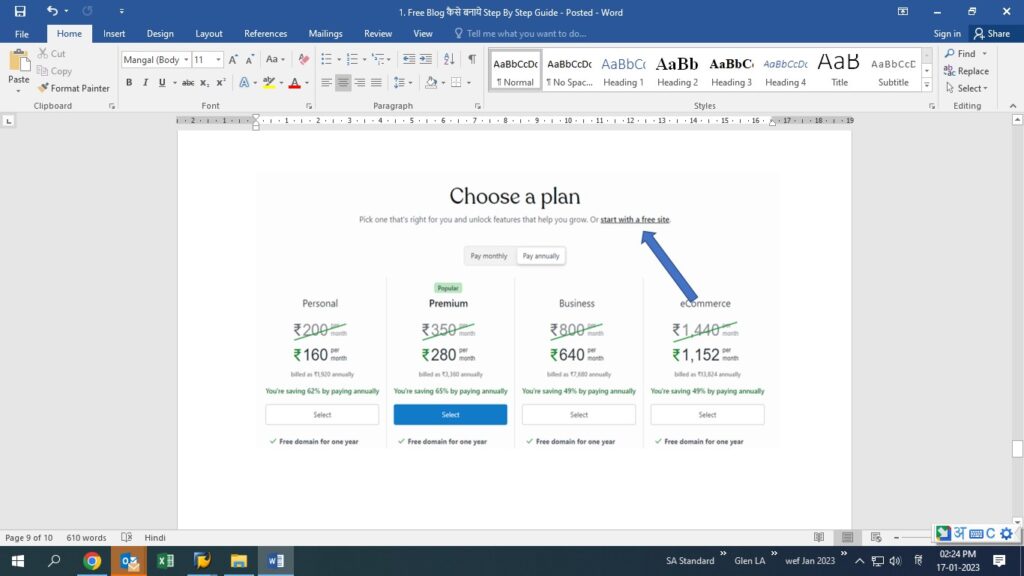Select the Pay annually billing option
The width and height of the screenshot is (1024, 576).
tap(541, 256)
